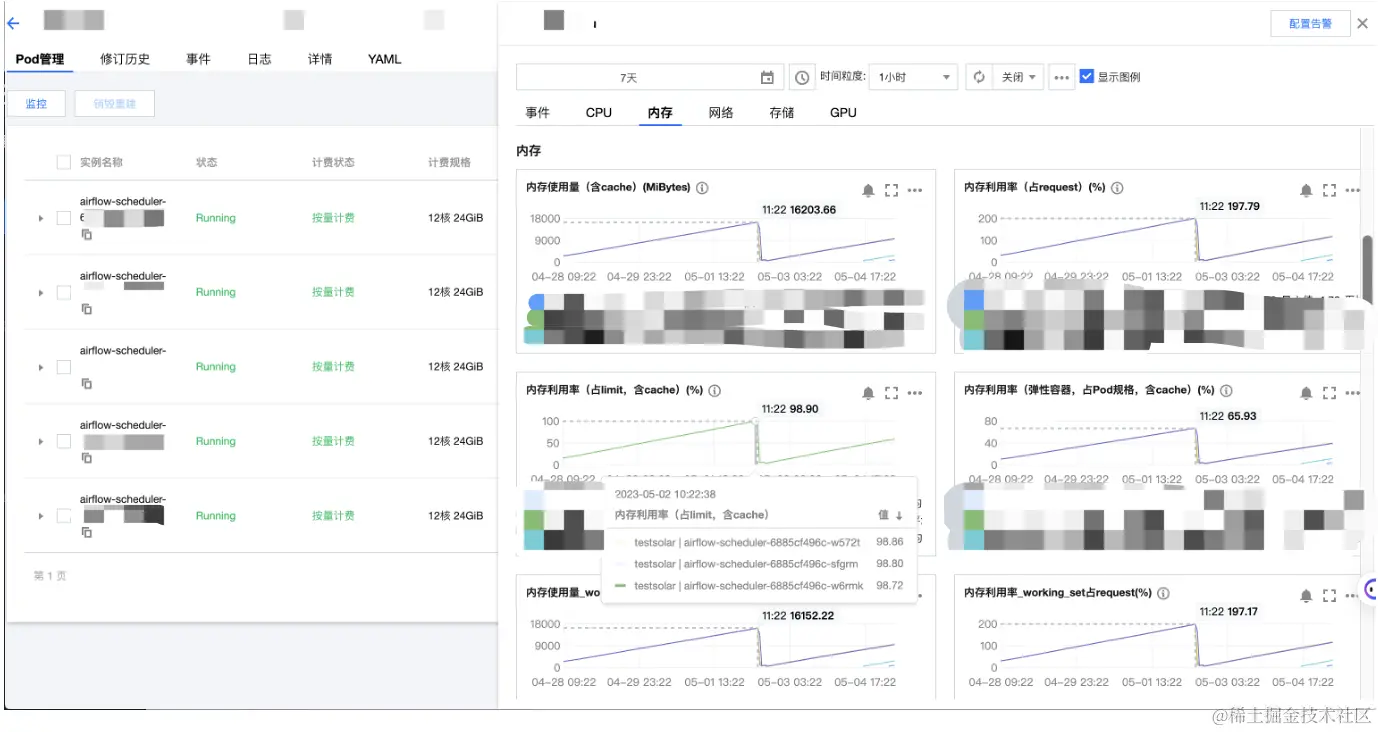Open ellipsis on 内存利用率（占limit，含cache）chart

click(x=915, y=393)
